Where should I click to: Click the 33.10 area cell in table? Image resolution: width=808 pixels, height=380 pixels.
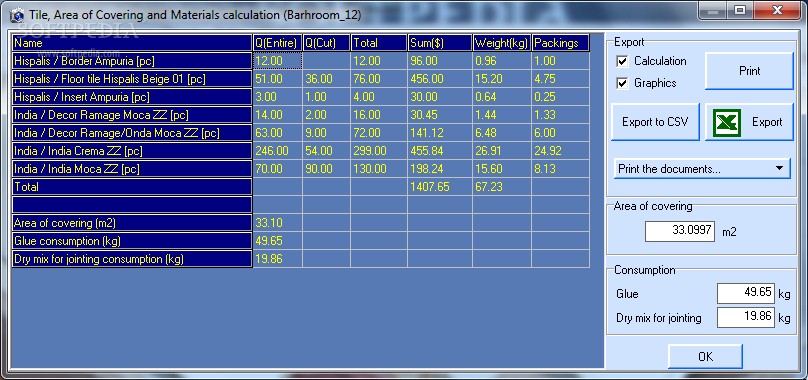click(x=277, y=223)
